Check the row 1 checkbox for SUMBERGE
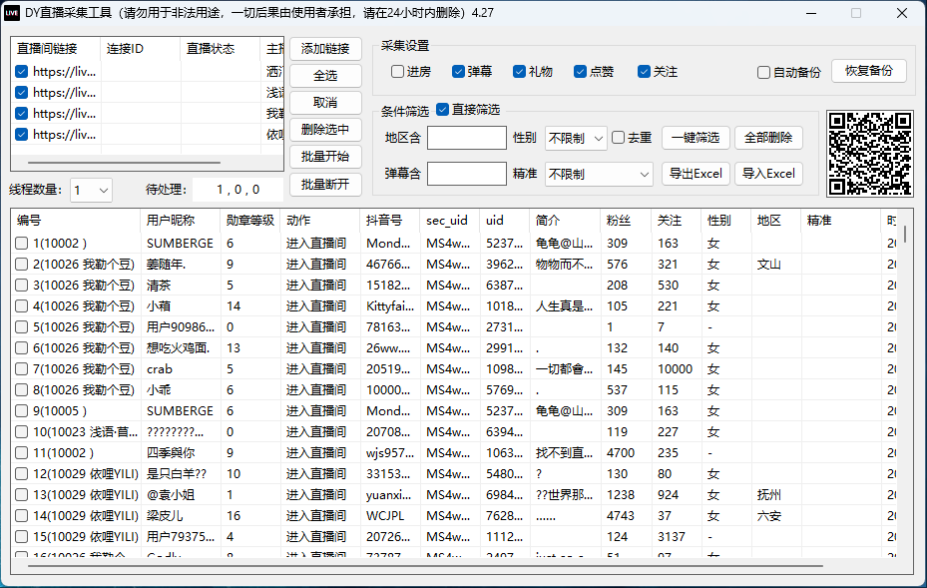The width and height of the screenshot is (927, 588). [x=22, y=243]
